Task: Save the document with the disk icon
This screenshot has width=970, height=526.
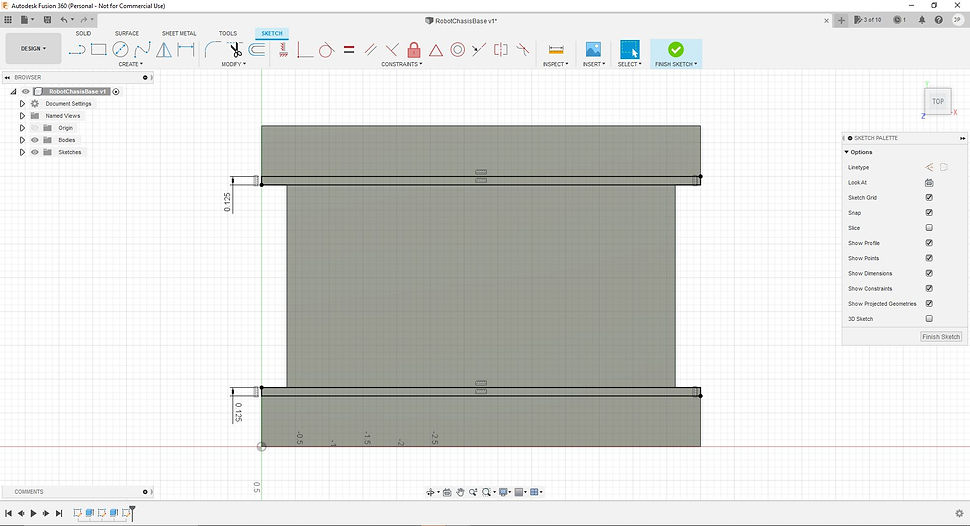Action: 47,20
